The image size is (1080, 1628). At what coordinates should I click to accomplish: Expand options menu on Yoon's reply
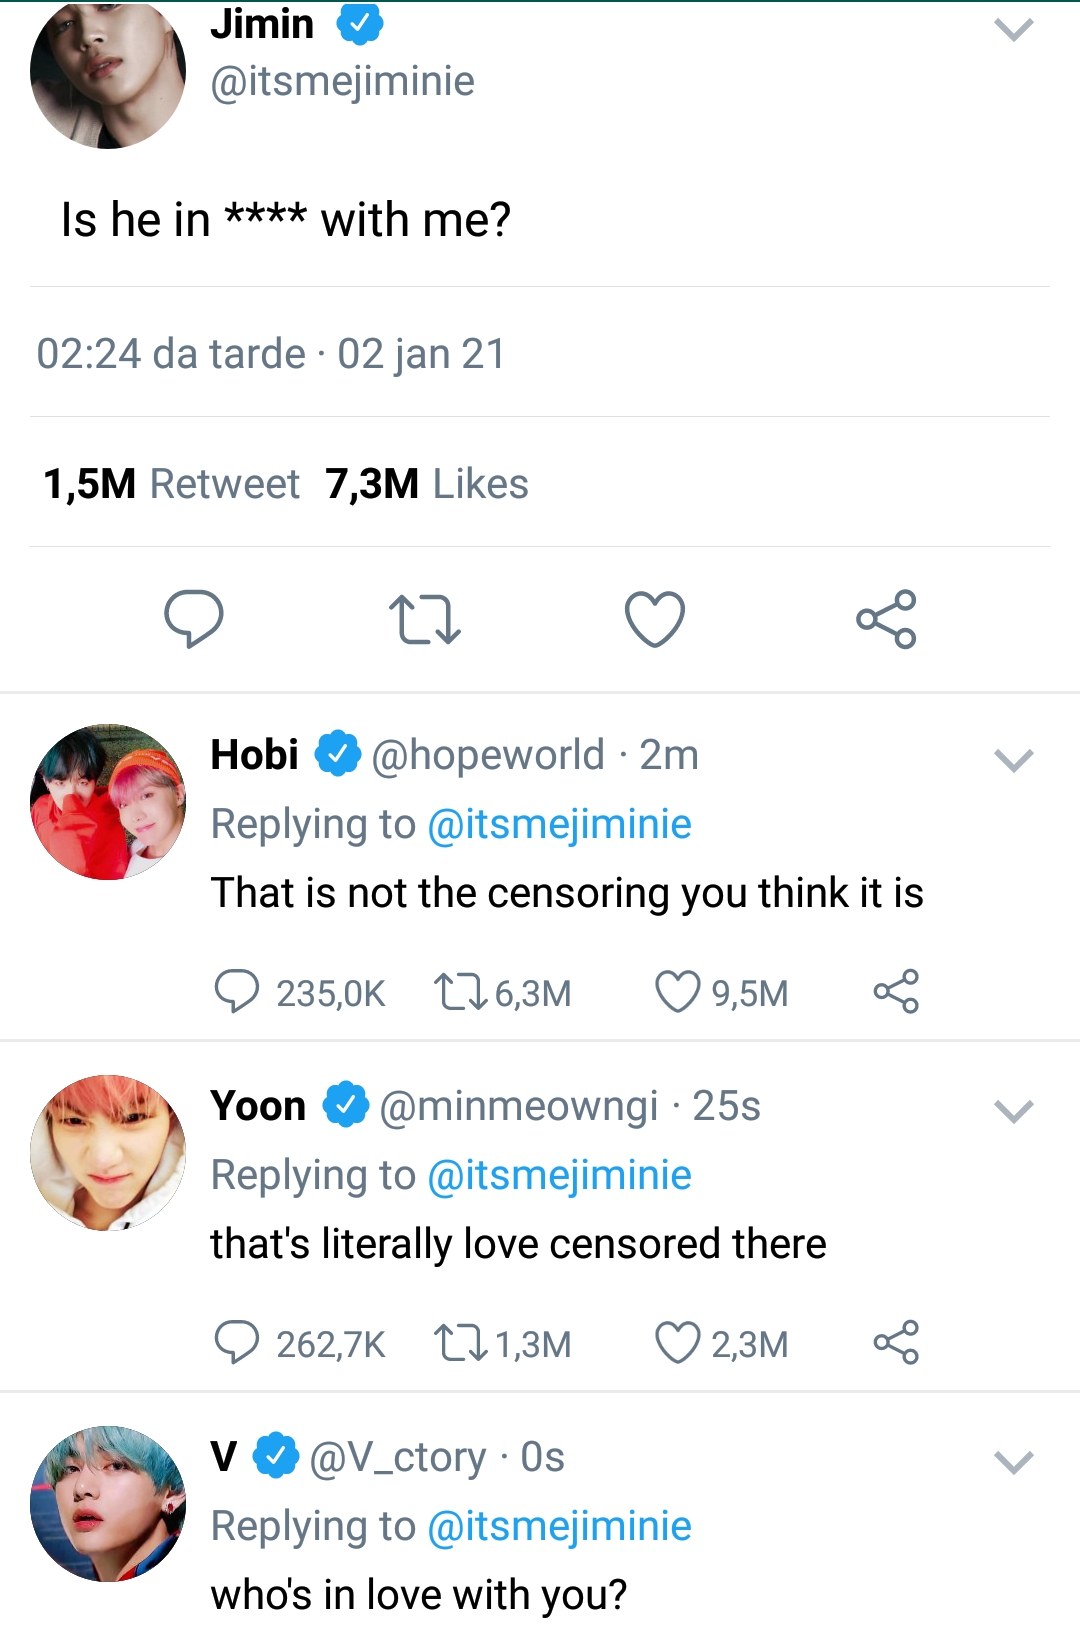pos(1013,1112)
